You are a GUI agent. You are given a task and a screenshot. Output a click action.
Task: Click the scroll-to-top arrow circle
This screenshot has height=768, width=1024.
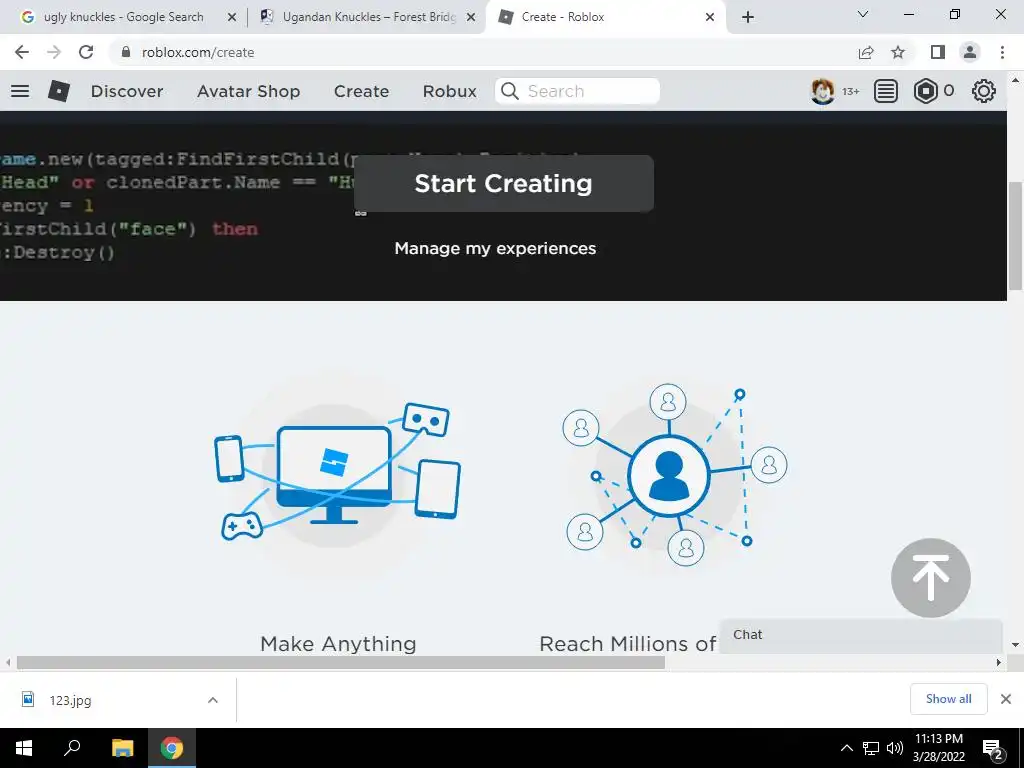point(931,577)
